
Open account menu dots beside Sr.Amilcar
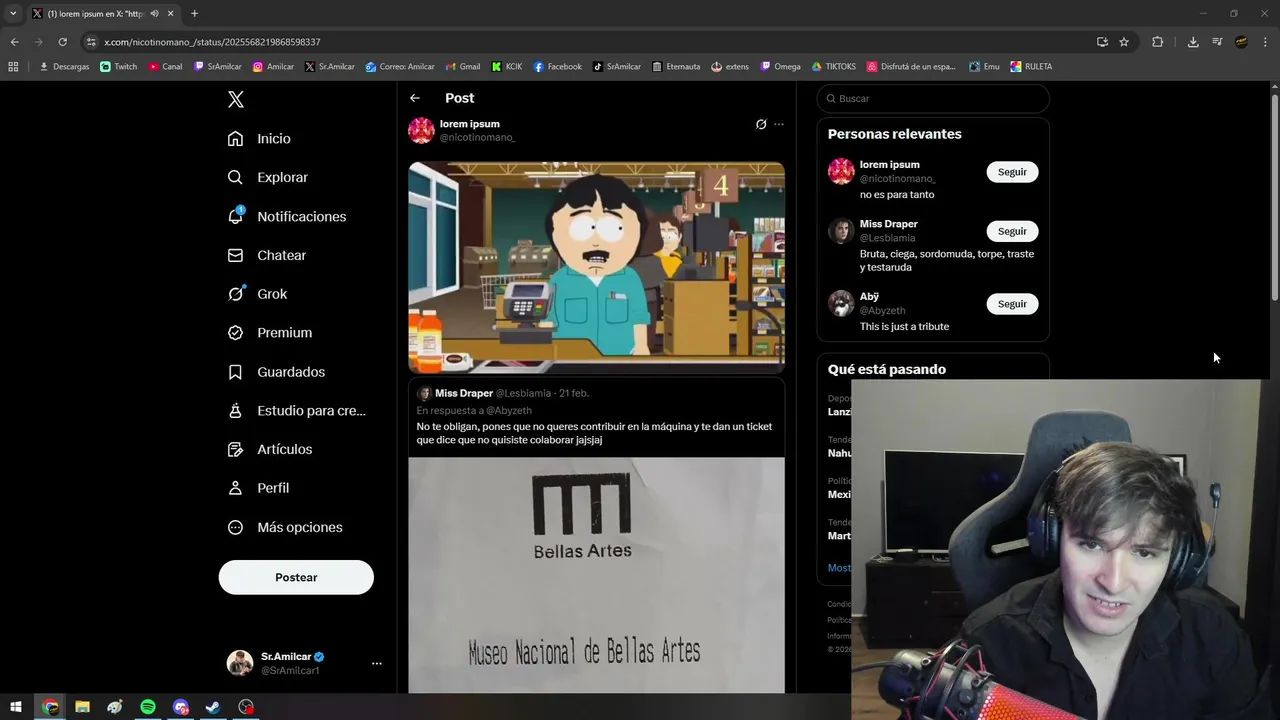[377, 663]
